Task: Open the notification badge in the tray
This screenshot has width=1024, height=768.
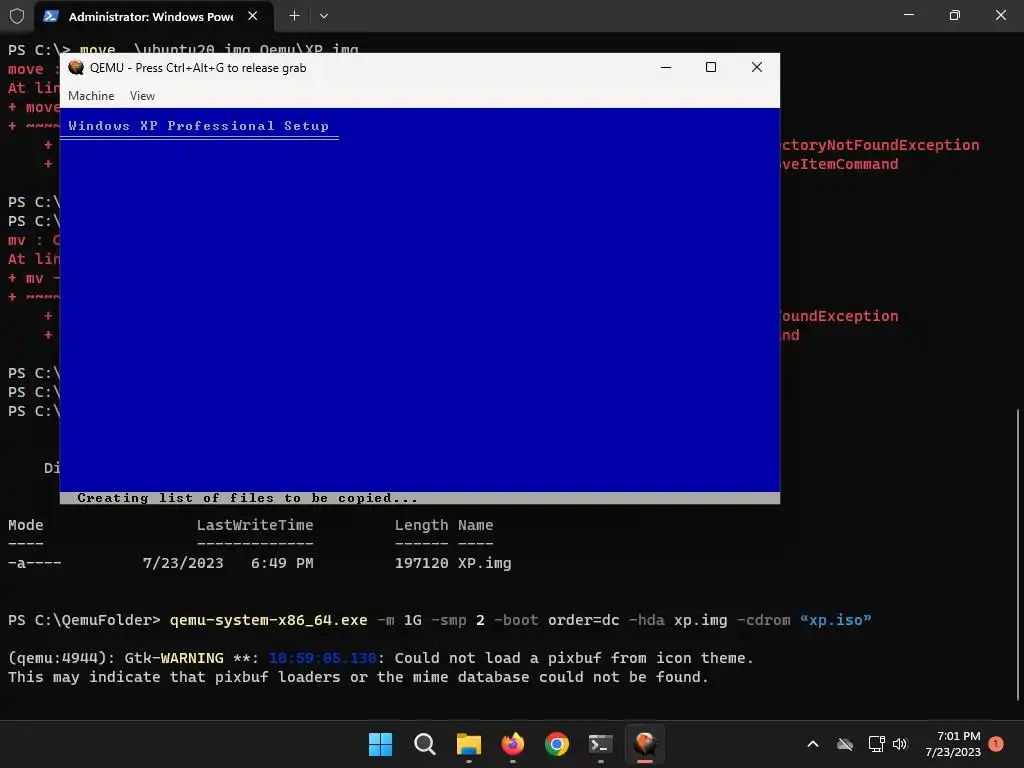Action: 996,744
